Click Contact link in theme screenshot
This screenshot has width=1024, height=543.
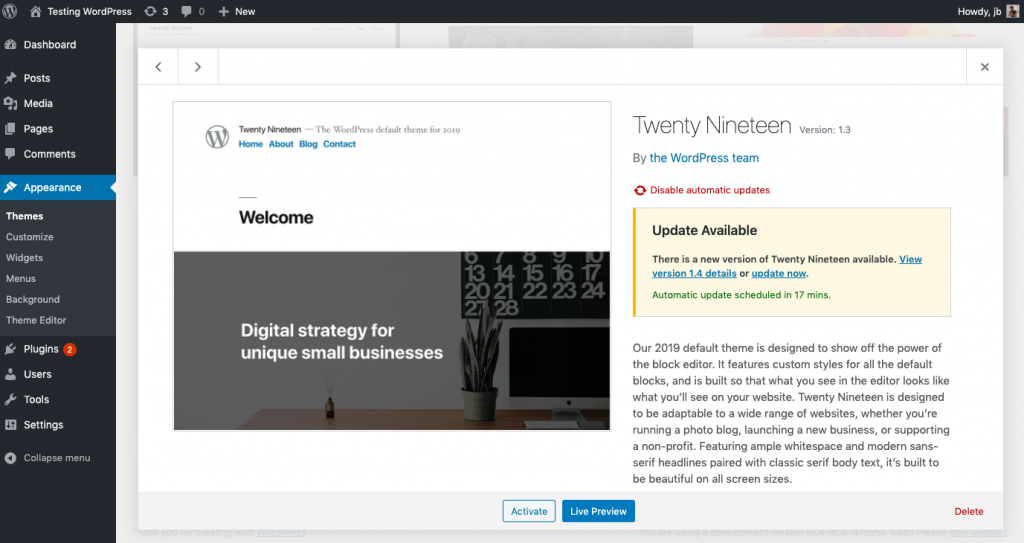pyautogui.click(x=340, y=144)
